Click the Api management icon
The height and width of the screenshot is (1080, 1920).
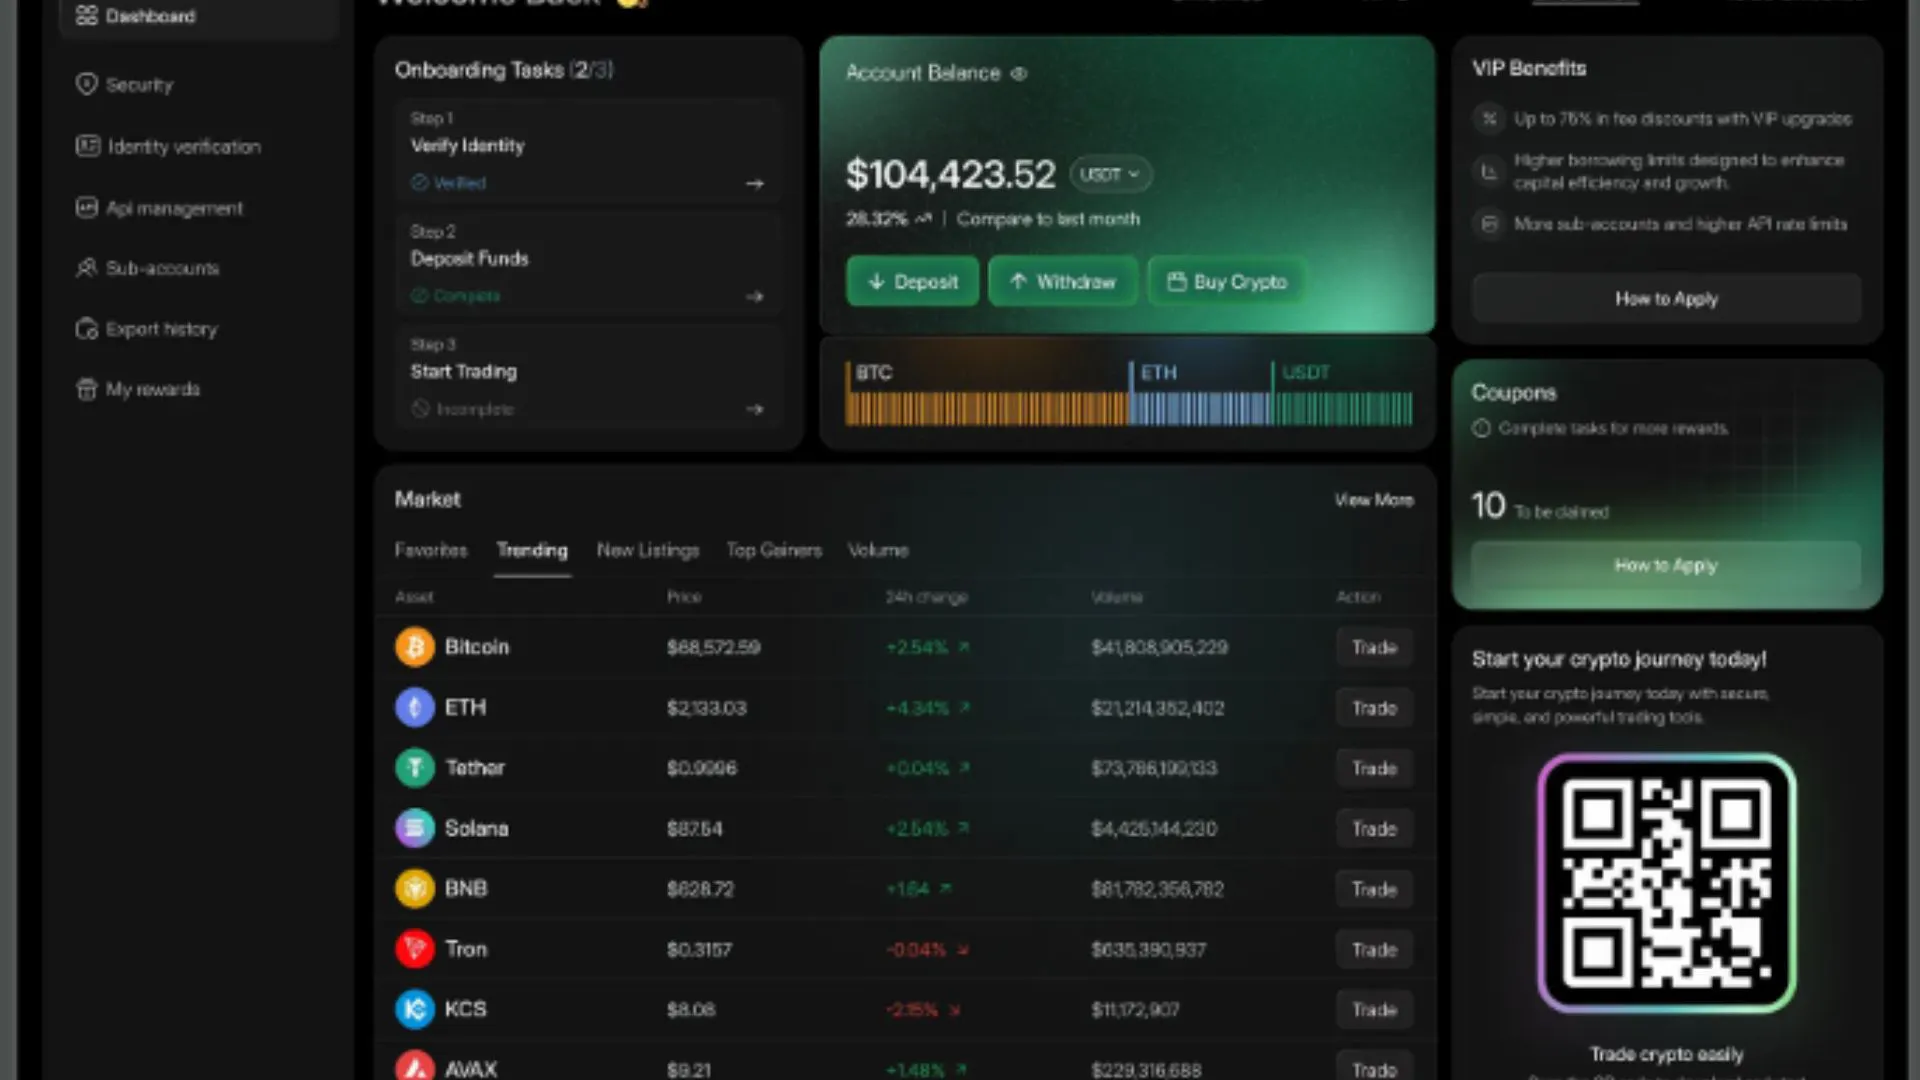click(x=87, y=208)
